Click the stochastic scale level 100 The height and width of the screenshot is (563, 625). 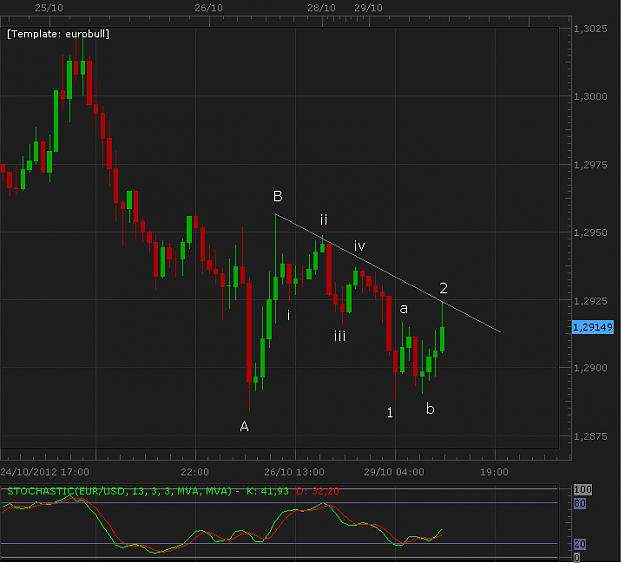582,490
